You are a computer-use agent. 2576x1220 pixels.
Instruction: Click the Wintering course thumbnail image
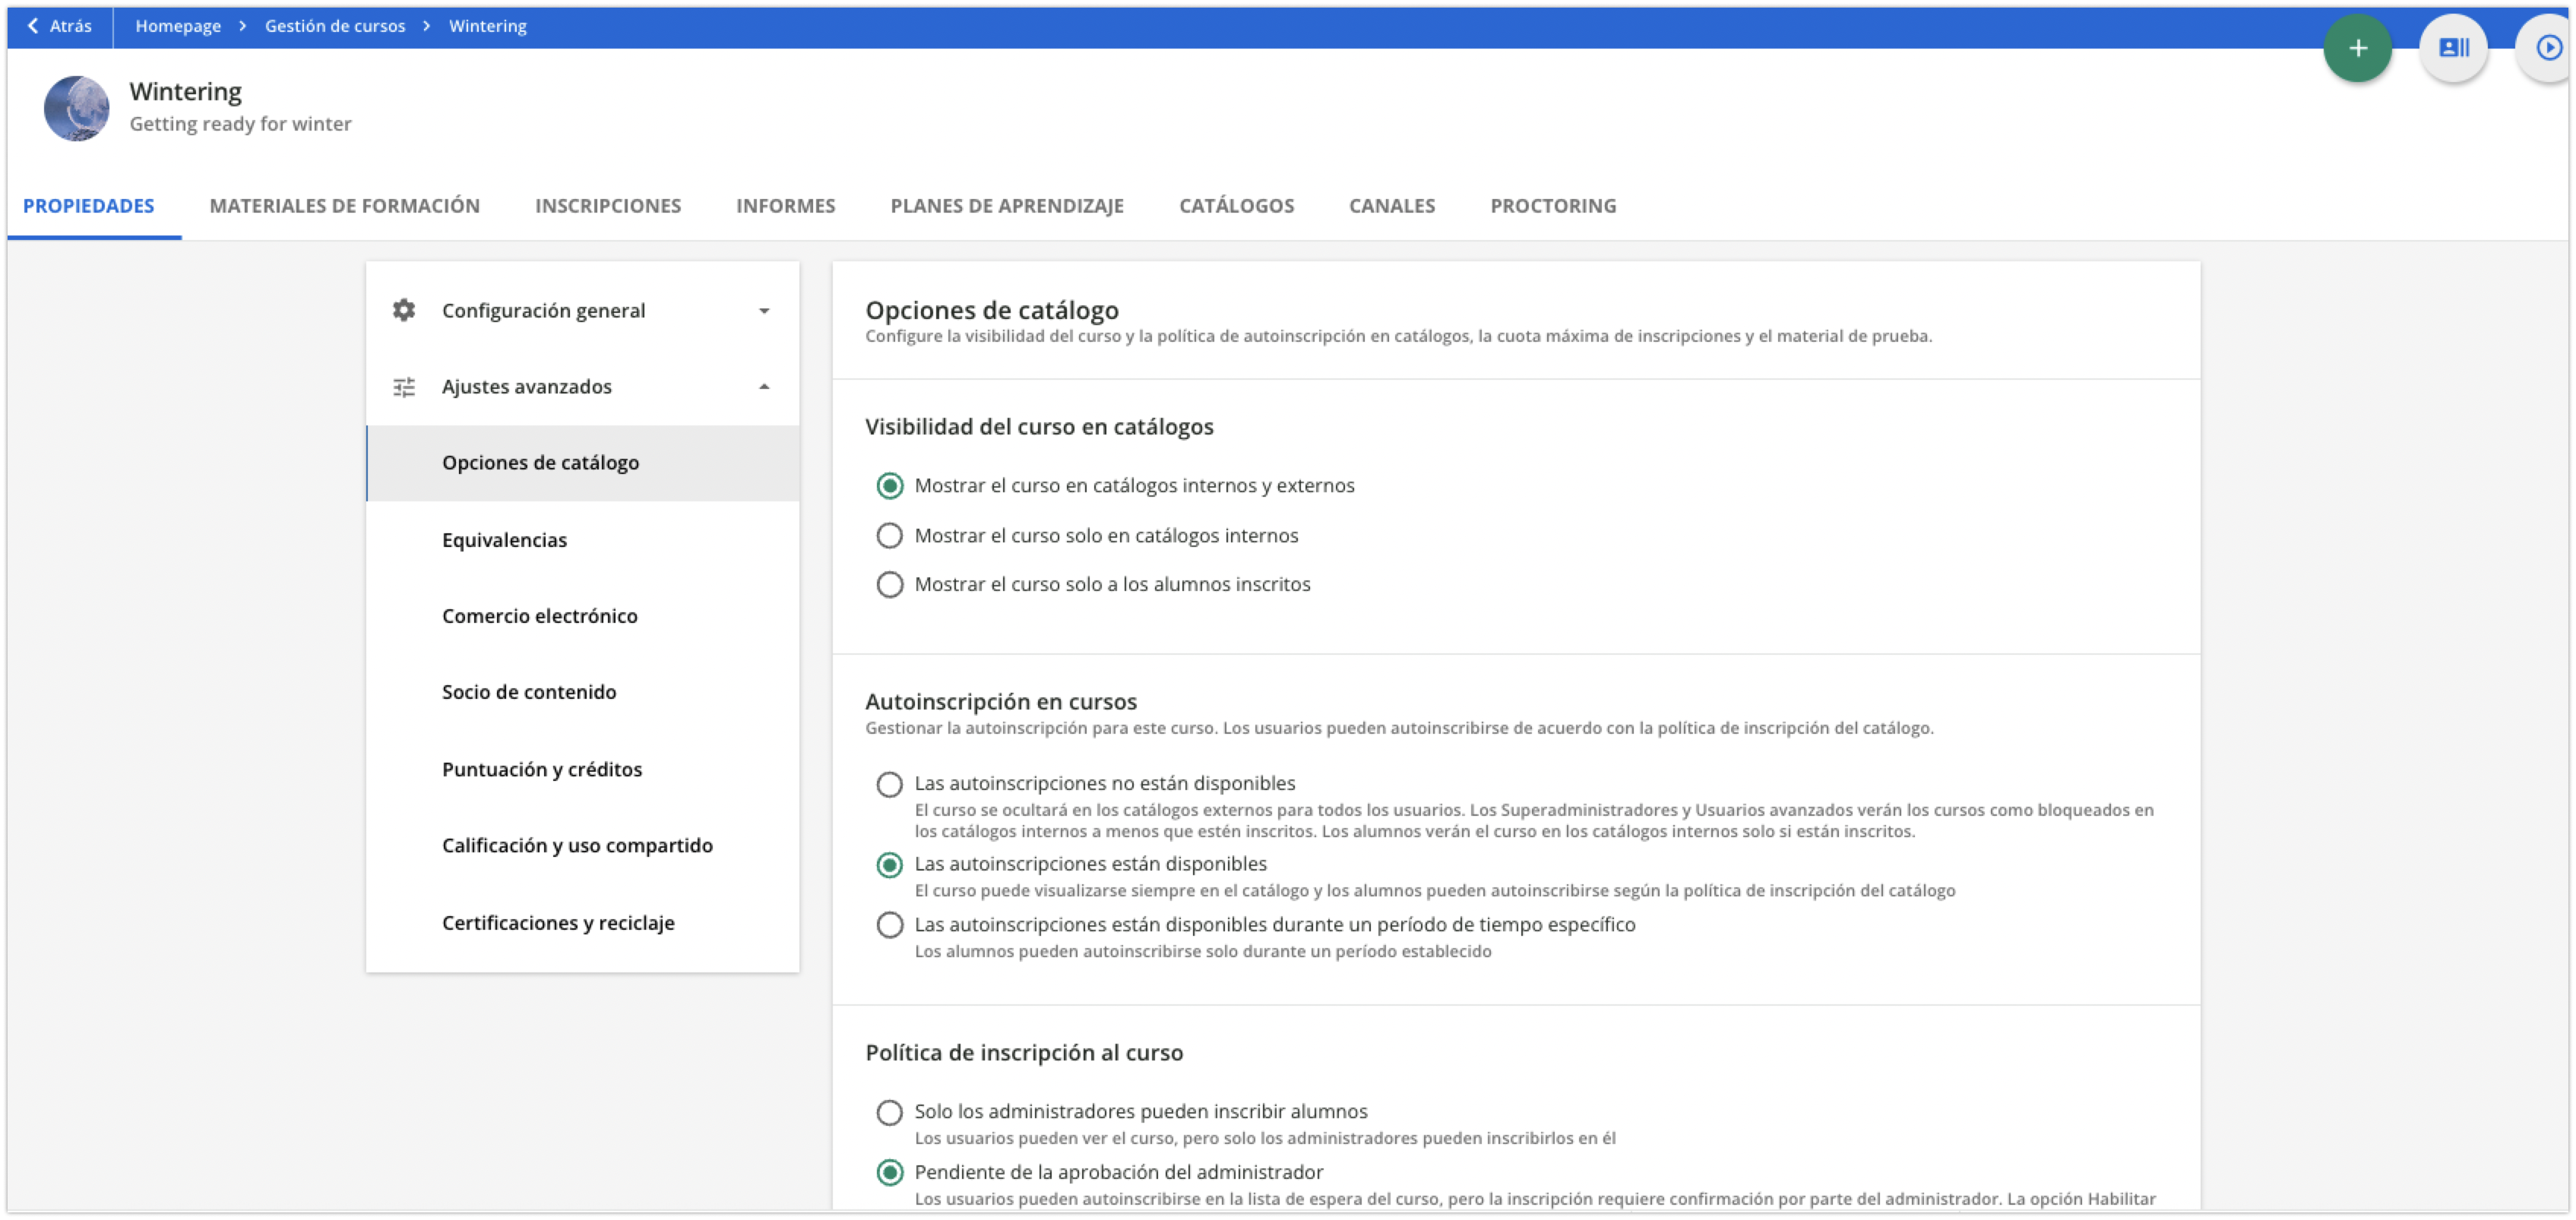76,108
